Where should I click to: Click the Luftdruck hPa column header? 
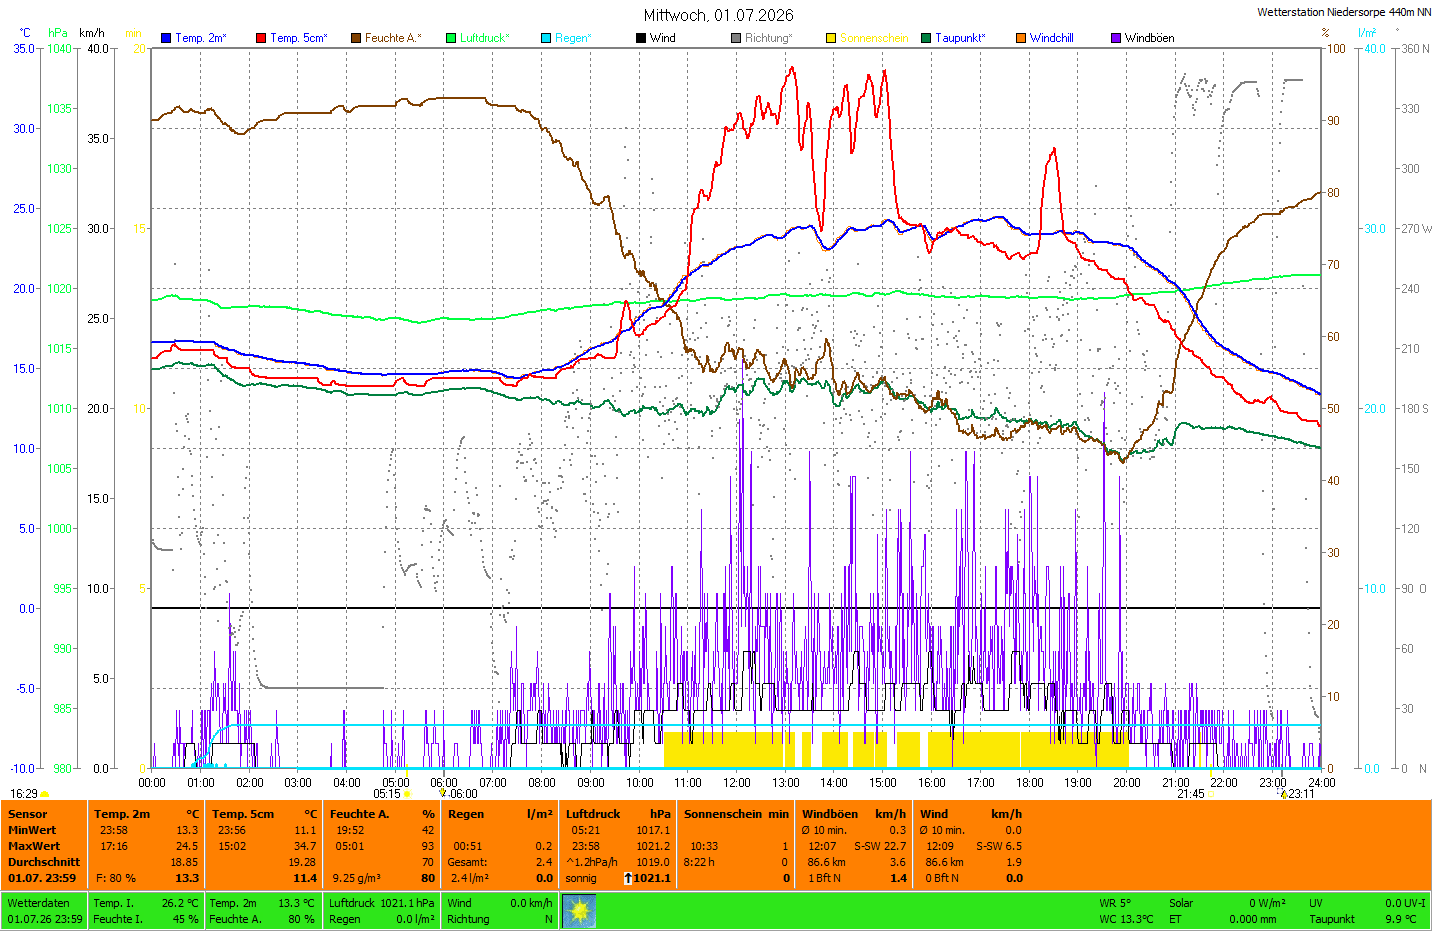(618, 814)
